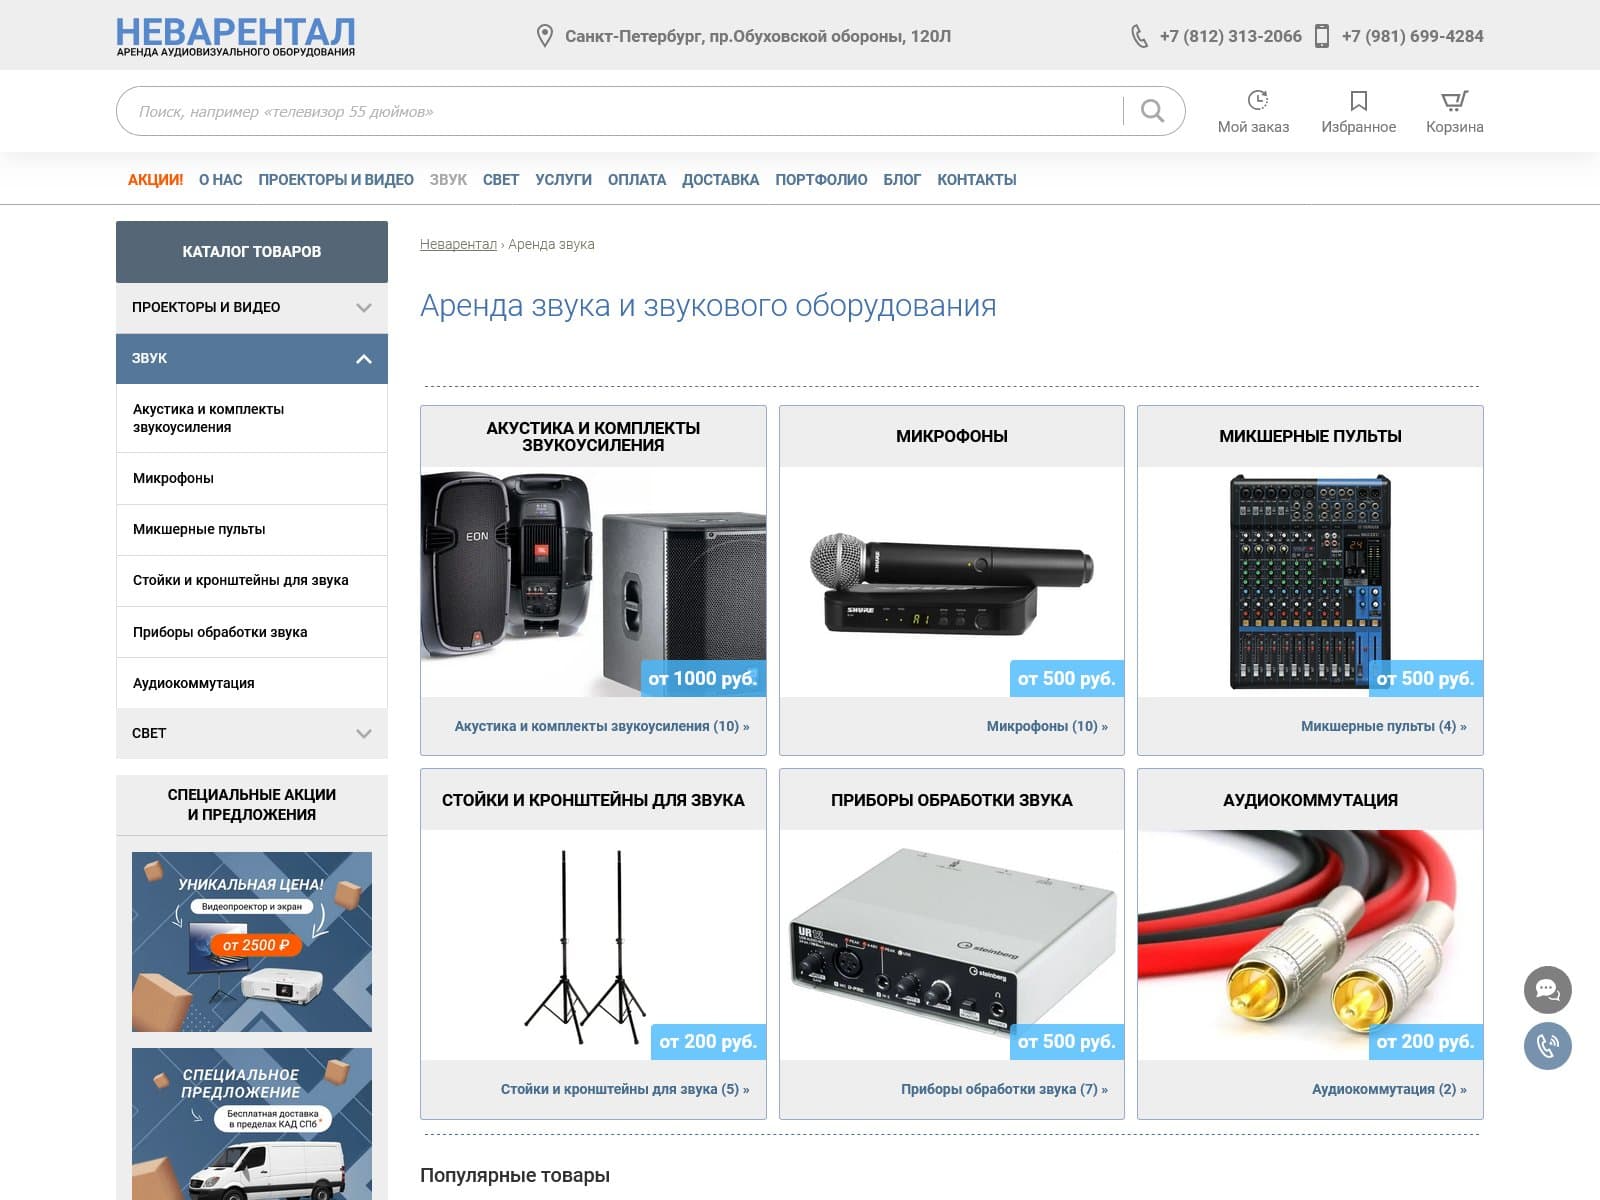
Task: Click the search magnifier icon
Action: [1152, 111]
